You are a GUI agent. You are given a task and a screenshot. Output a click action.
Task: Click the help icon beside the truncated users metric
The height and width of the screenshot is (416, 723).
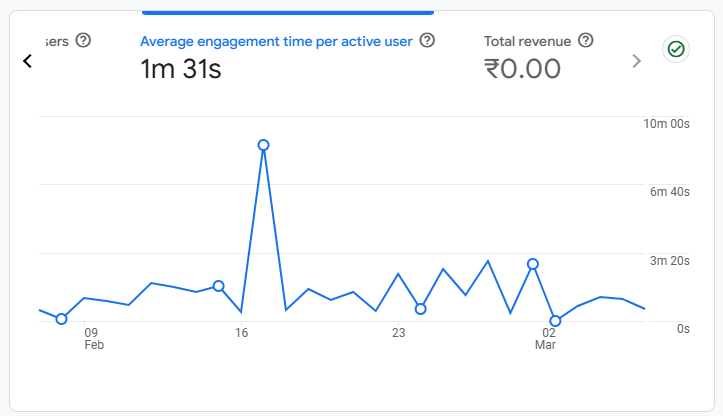pos(83,41)
